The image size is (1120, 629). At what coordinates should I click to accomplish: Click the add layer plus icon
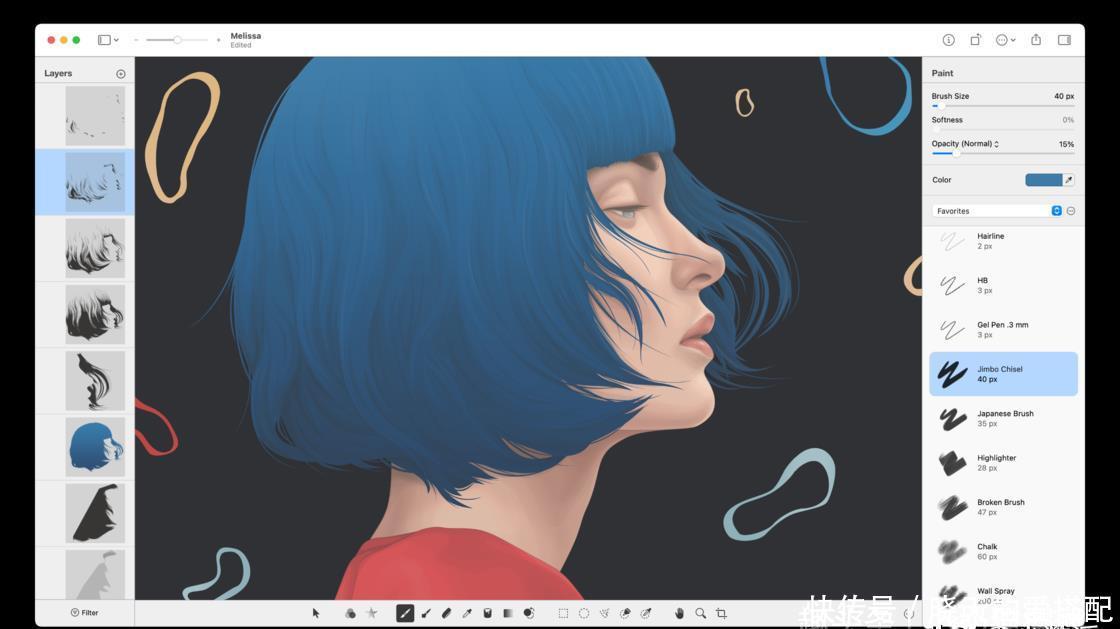[x=121, y=74]
